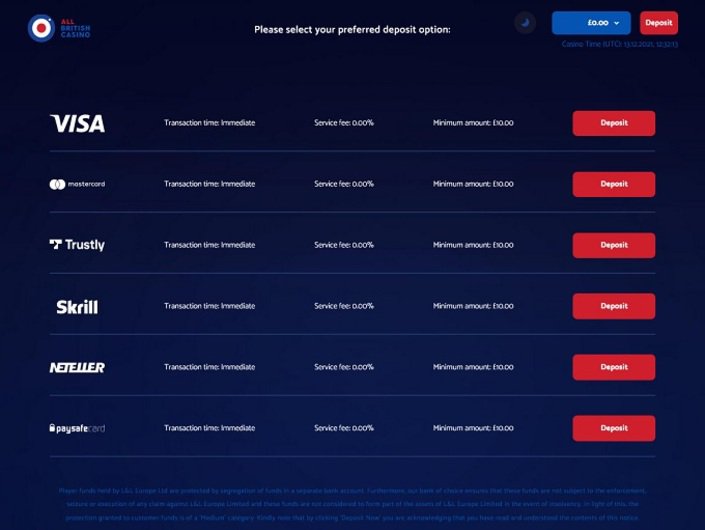Click VISA's transaction time label
The height and width of the screenshot is (530, 705).
point(209,123)
